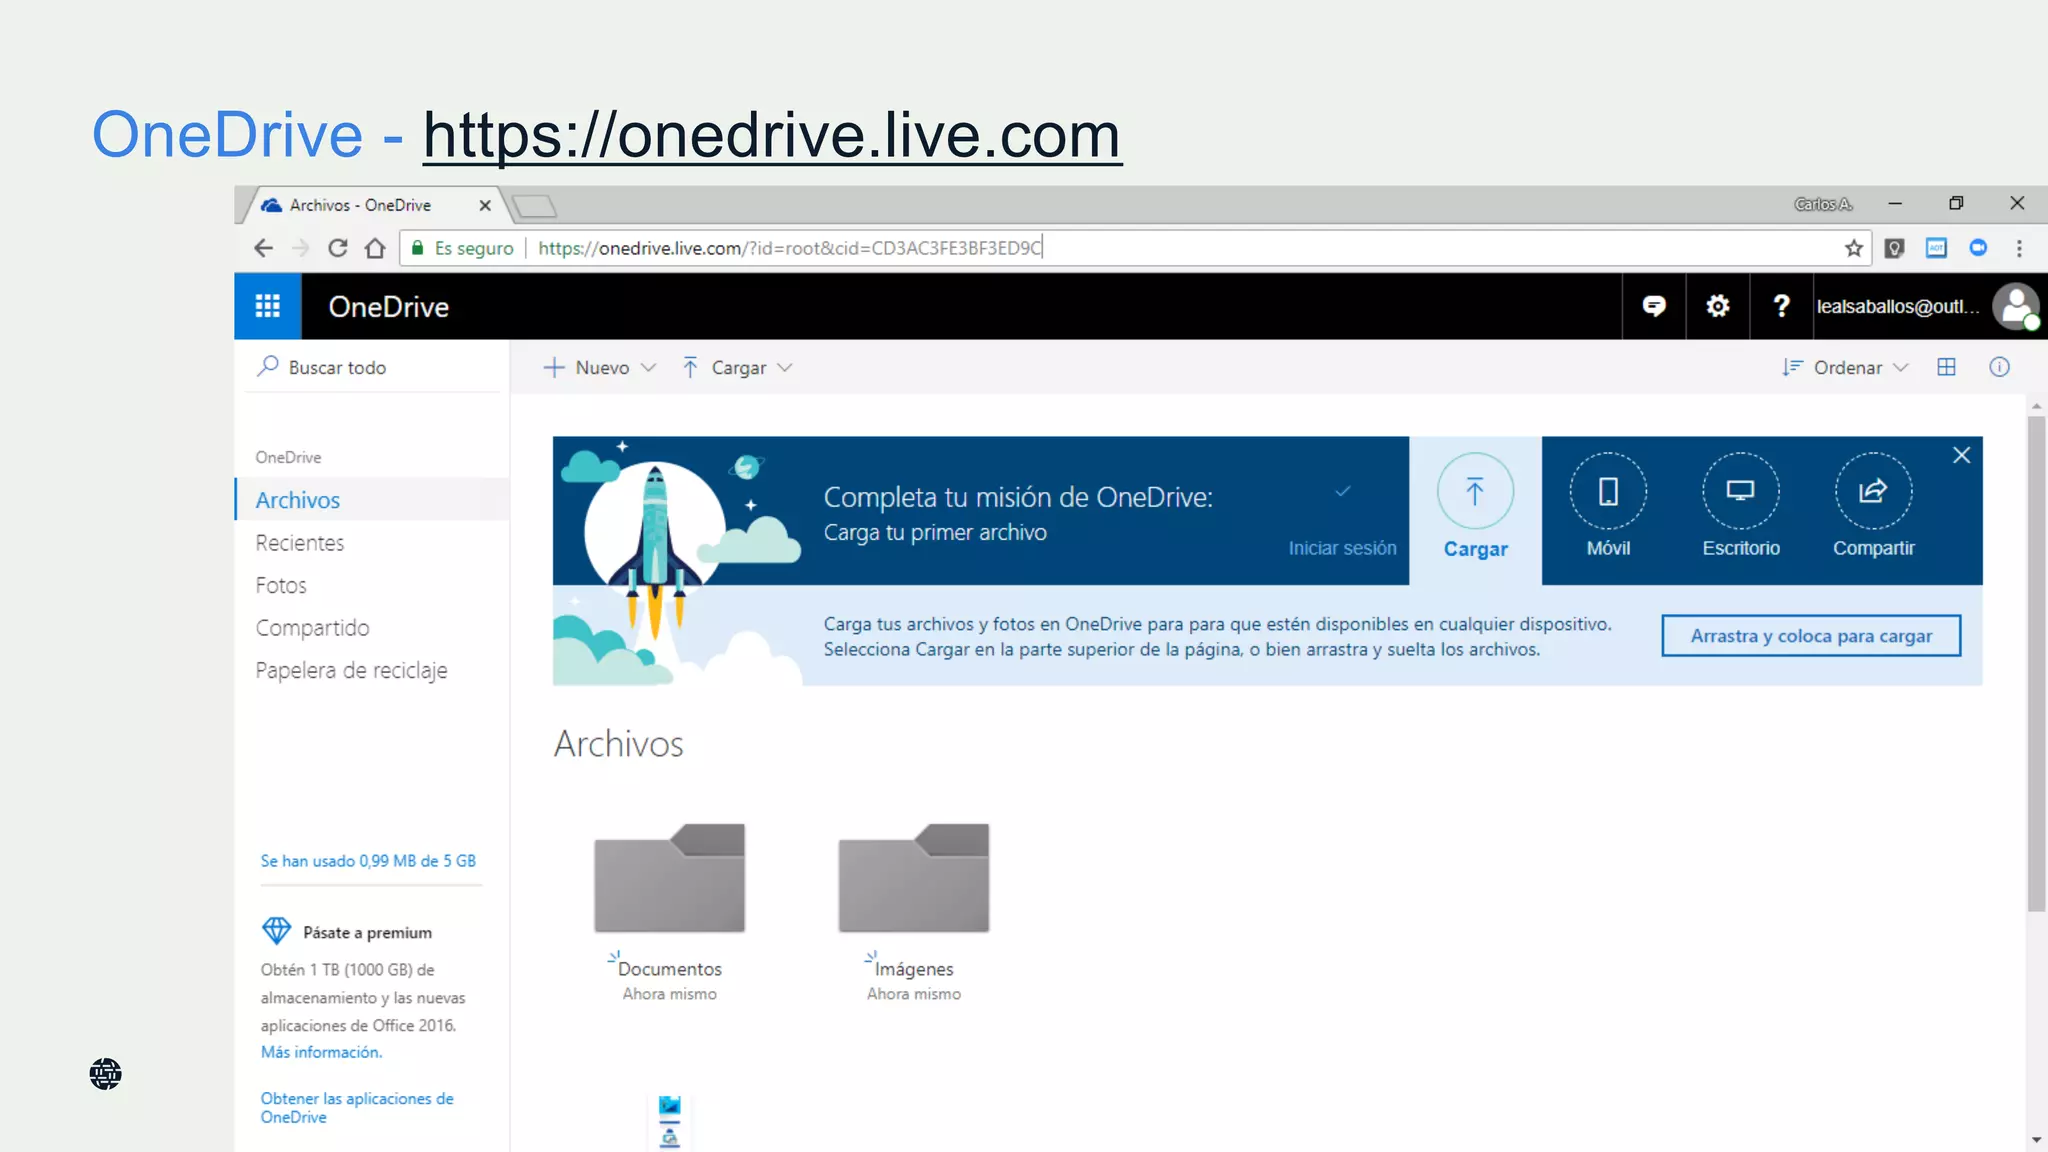2048x1152 pixels.
Task: Click the secure padlock icon
Action: point(418,248)
